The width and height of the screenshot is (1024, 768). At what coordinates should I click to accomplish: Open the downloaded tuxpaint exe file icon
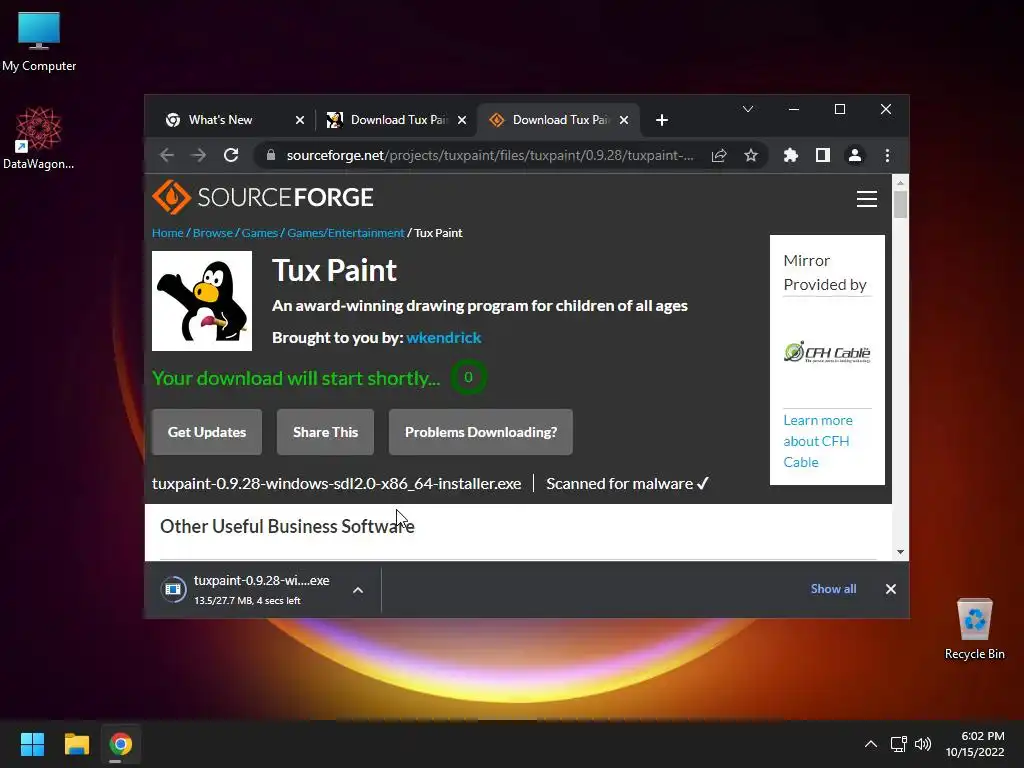tap(174, 589)
